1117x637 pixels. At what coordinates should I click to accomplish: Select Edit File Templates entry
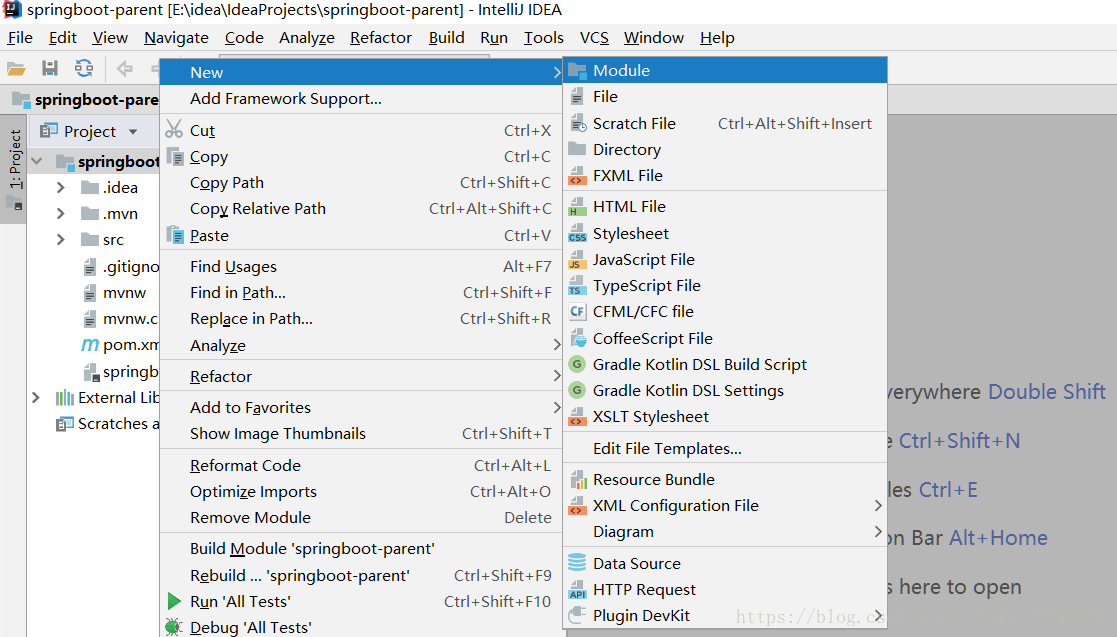tap(725, 449)
